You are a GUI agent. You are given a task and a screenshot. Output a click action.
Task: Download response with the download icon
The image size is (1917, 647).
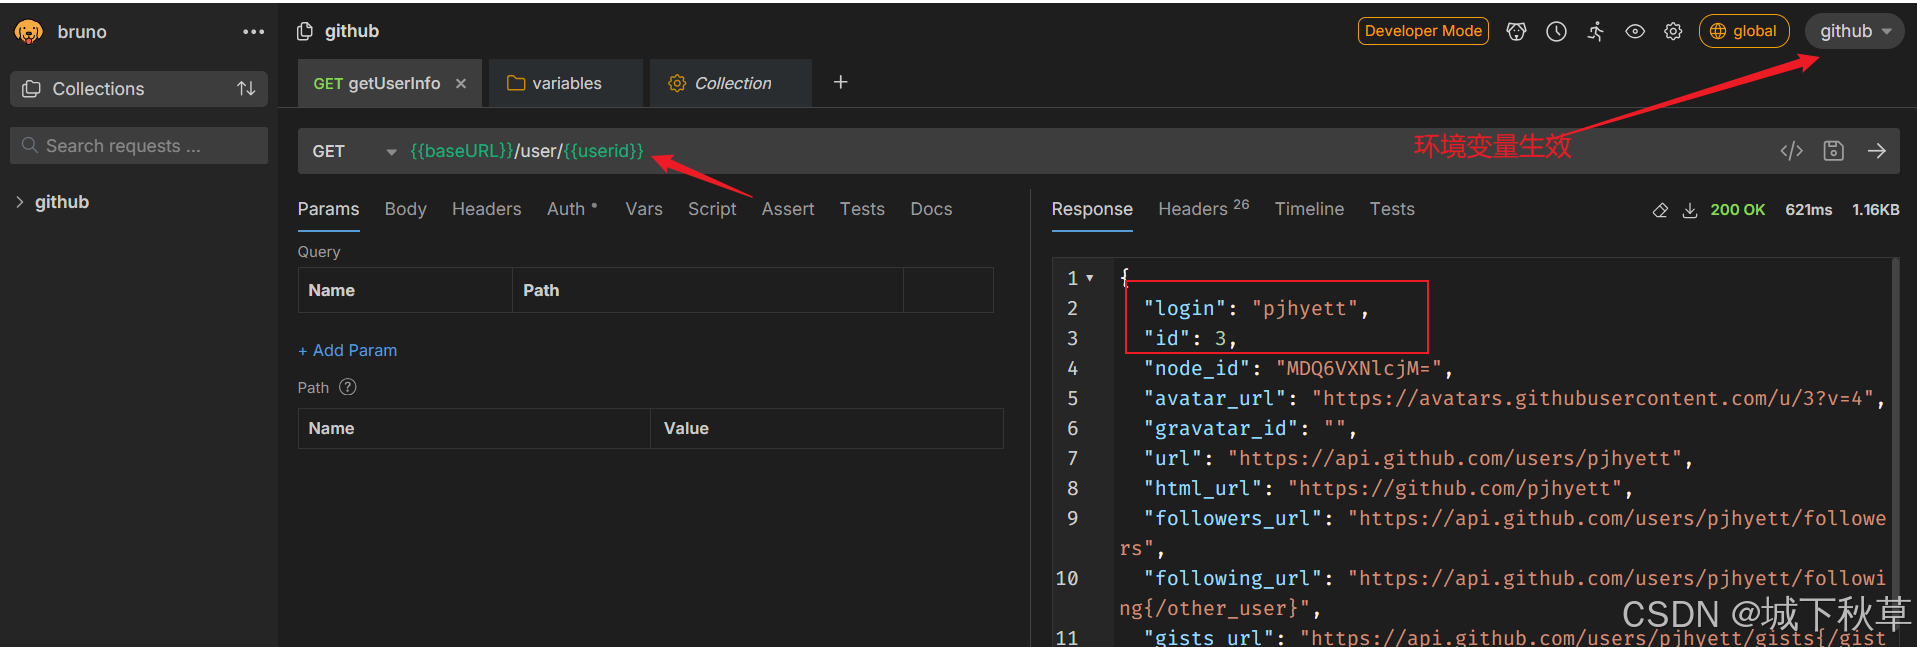(x=1690, y=210)
